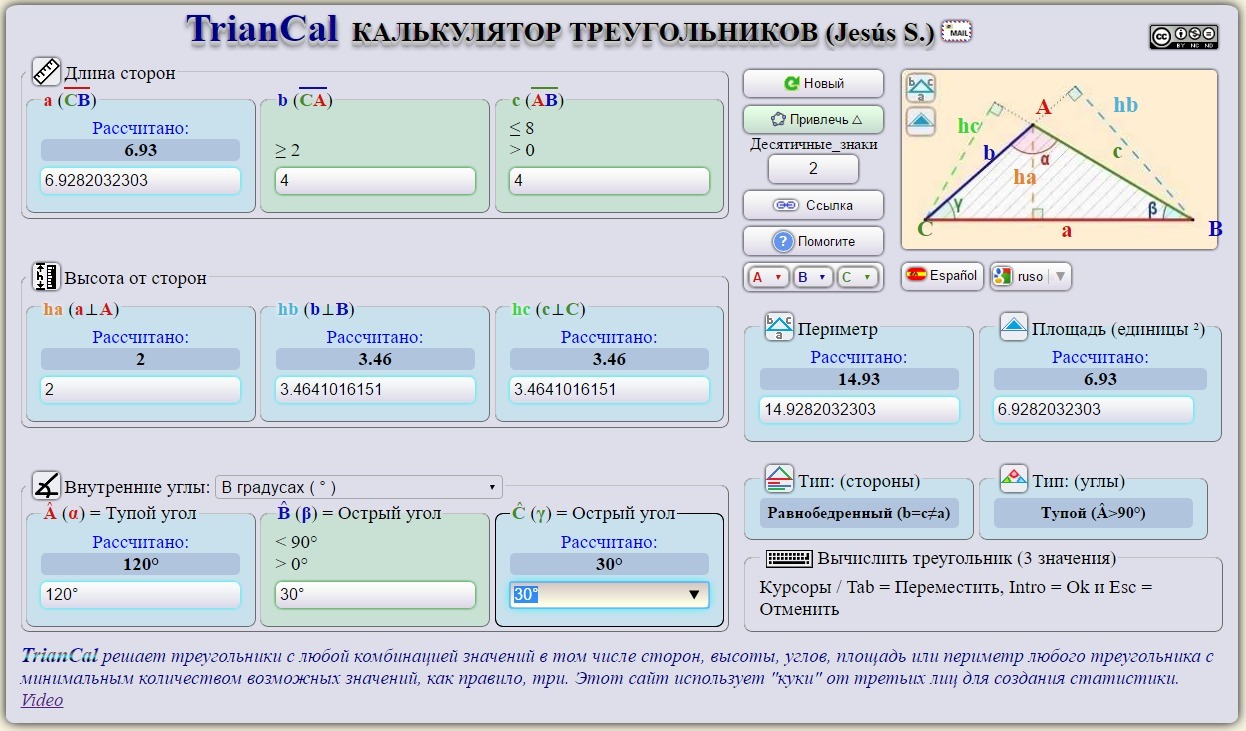Open the angle units dropdown В градусах
Screen dimensions: 1246x731
[x=359, y=487]
